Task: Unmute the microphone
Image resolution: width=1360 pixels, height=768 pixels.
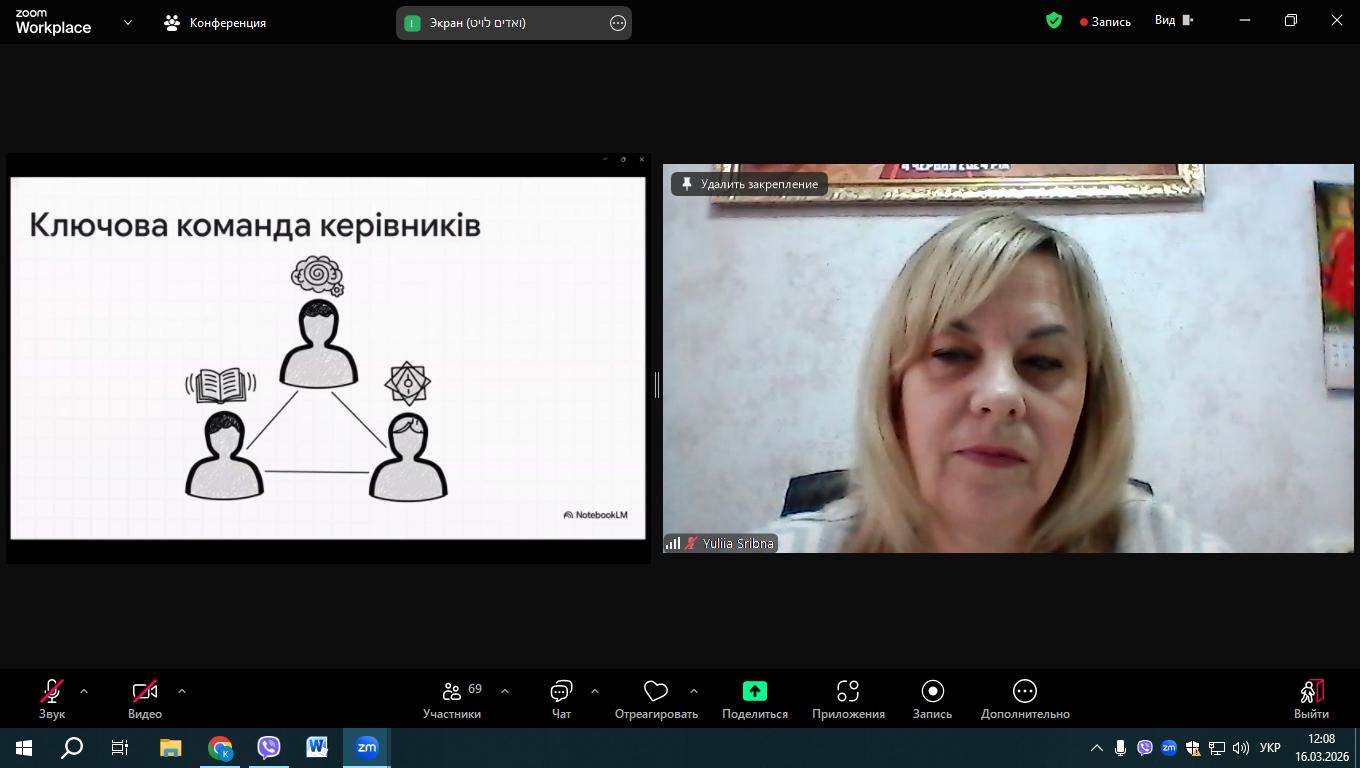Action: 52,698
